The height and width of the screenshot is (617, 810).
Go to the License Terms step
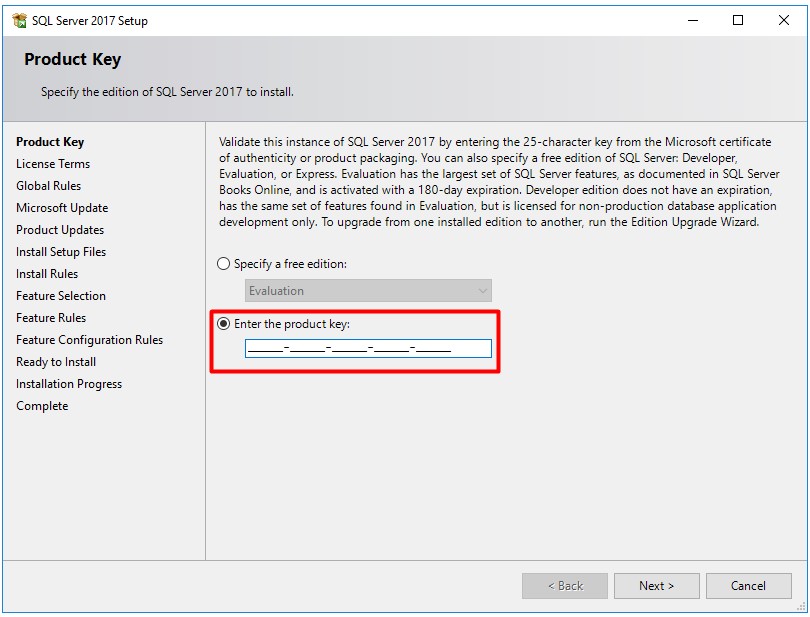click(53, 164)
